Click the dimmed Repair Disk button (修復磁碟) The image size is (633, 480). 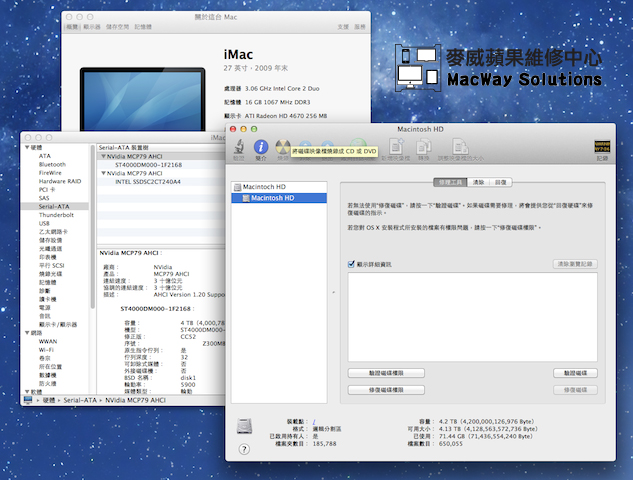[x=575, y=390]
